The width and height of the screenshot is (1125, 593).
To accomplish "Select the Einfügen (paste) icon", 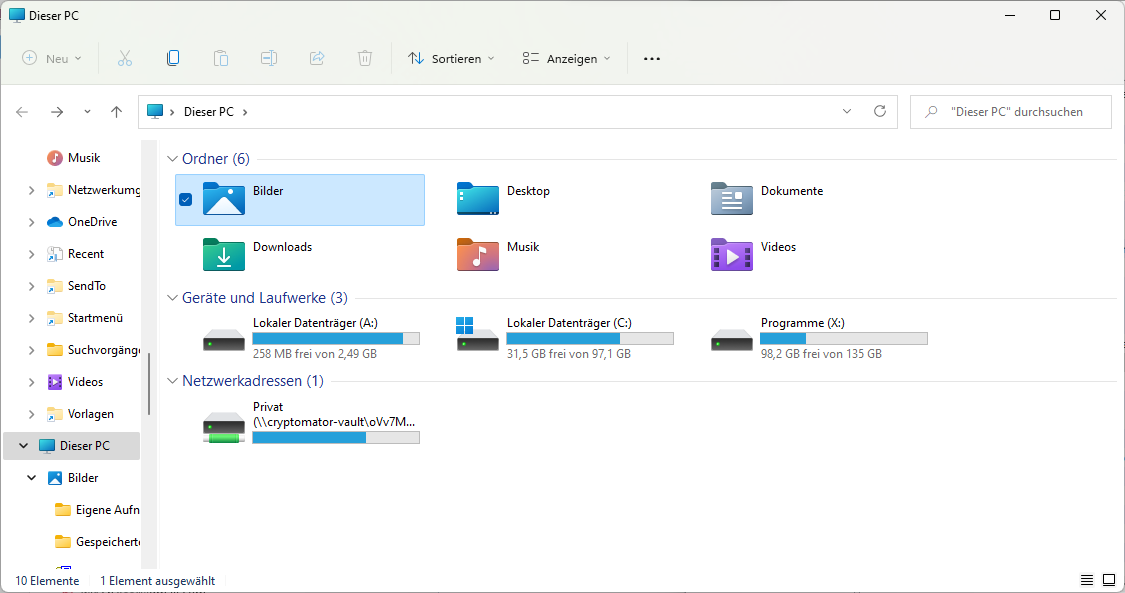I will (220, 58).
